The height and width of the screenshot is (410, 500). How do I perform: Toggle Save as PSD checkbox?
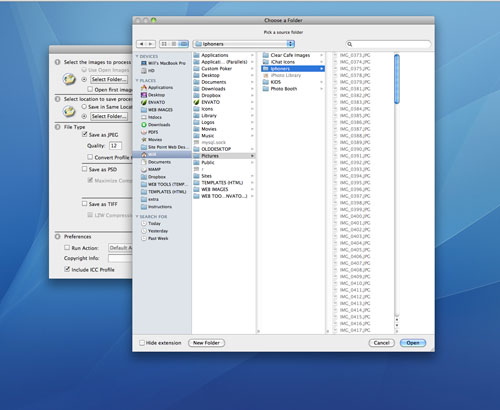[85, 169]
